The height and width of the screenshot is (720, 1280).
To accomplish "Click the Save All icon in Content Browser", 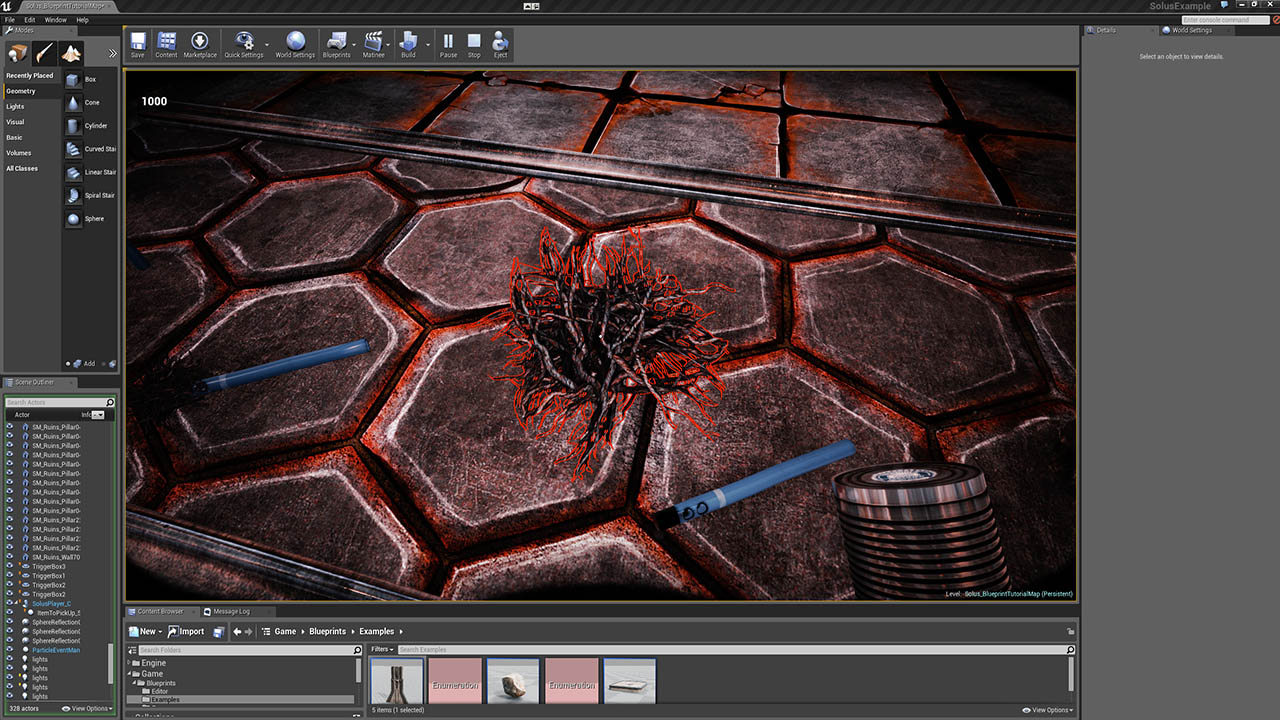I will [218, 632].
